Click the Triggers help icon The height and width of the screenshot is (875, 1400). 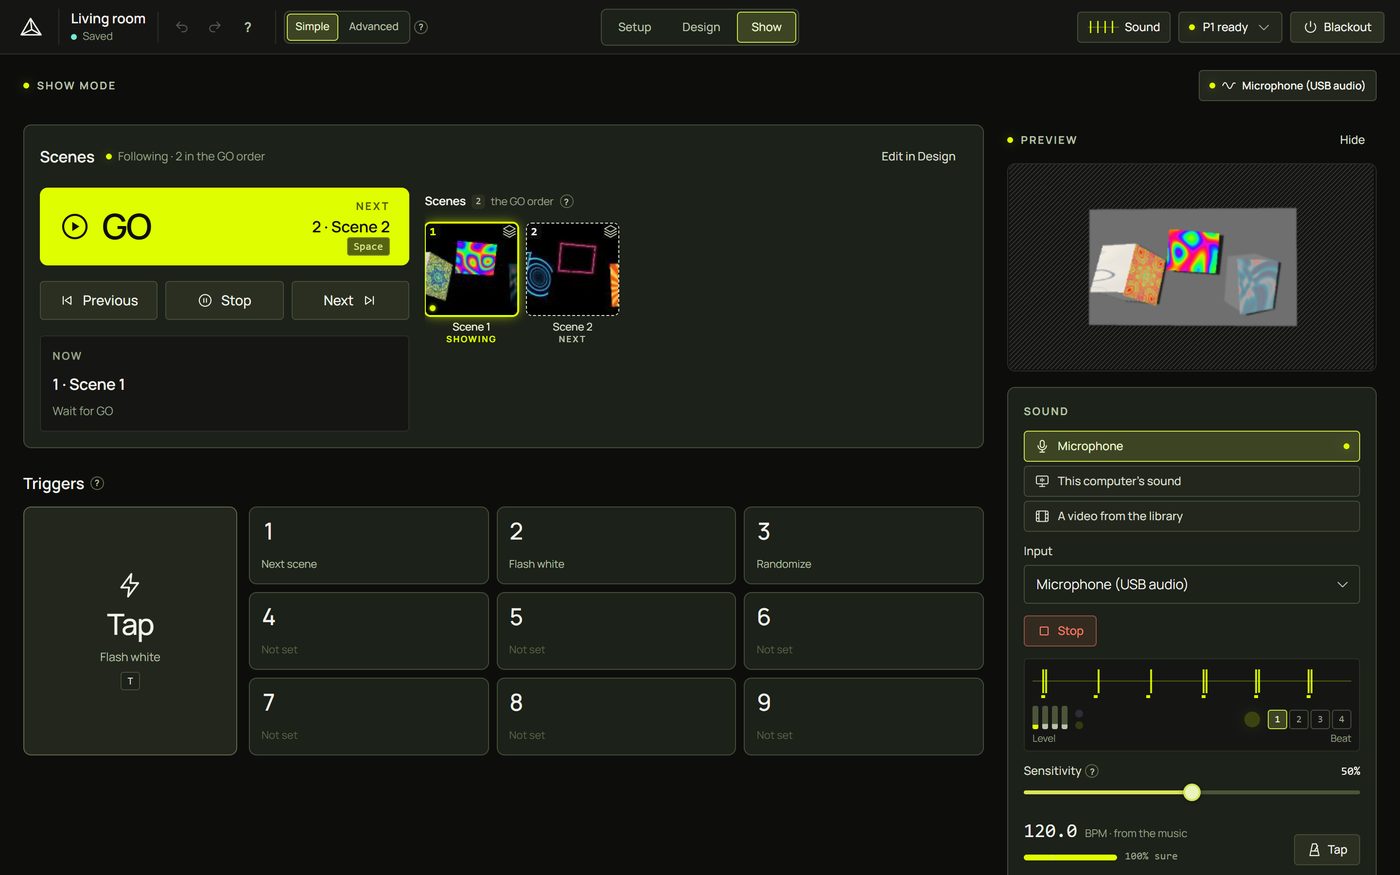click(97, 483)
